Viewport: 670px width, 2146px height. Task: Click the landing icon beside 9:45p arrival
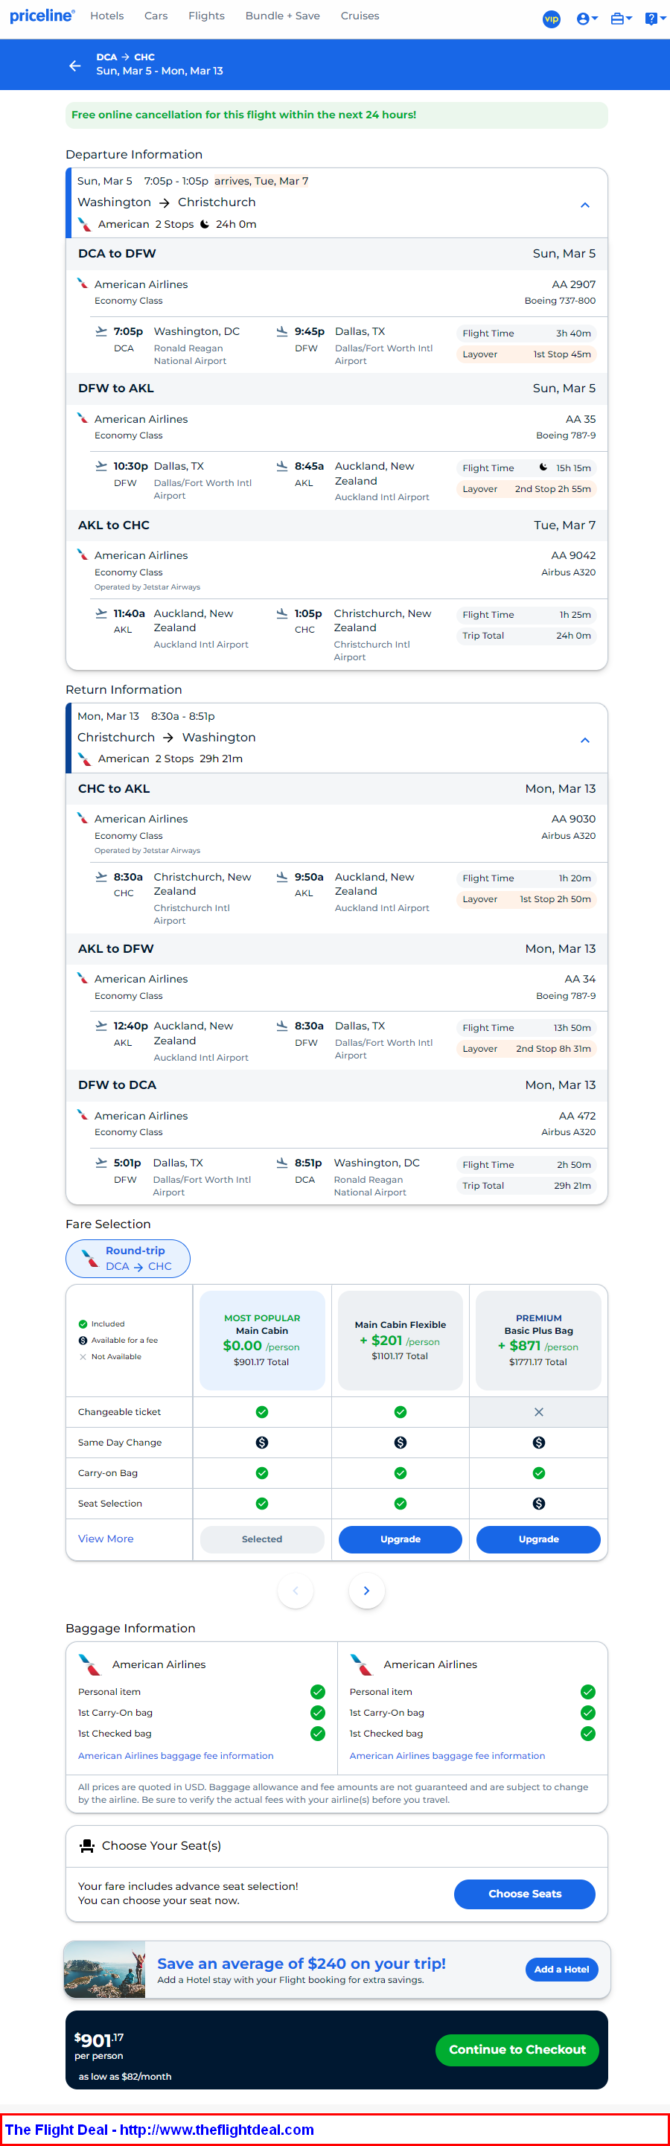(x=282, y=331)
